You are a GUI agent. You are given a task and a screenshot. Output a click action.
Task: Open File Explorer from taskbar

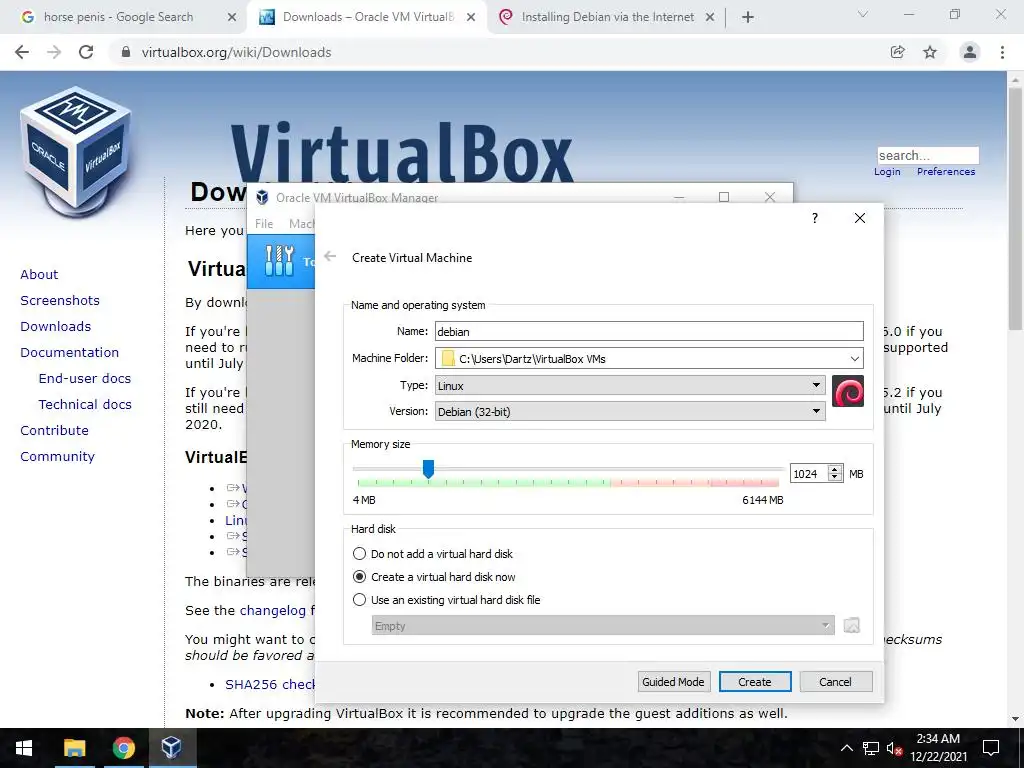[74, 748]
